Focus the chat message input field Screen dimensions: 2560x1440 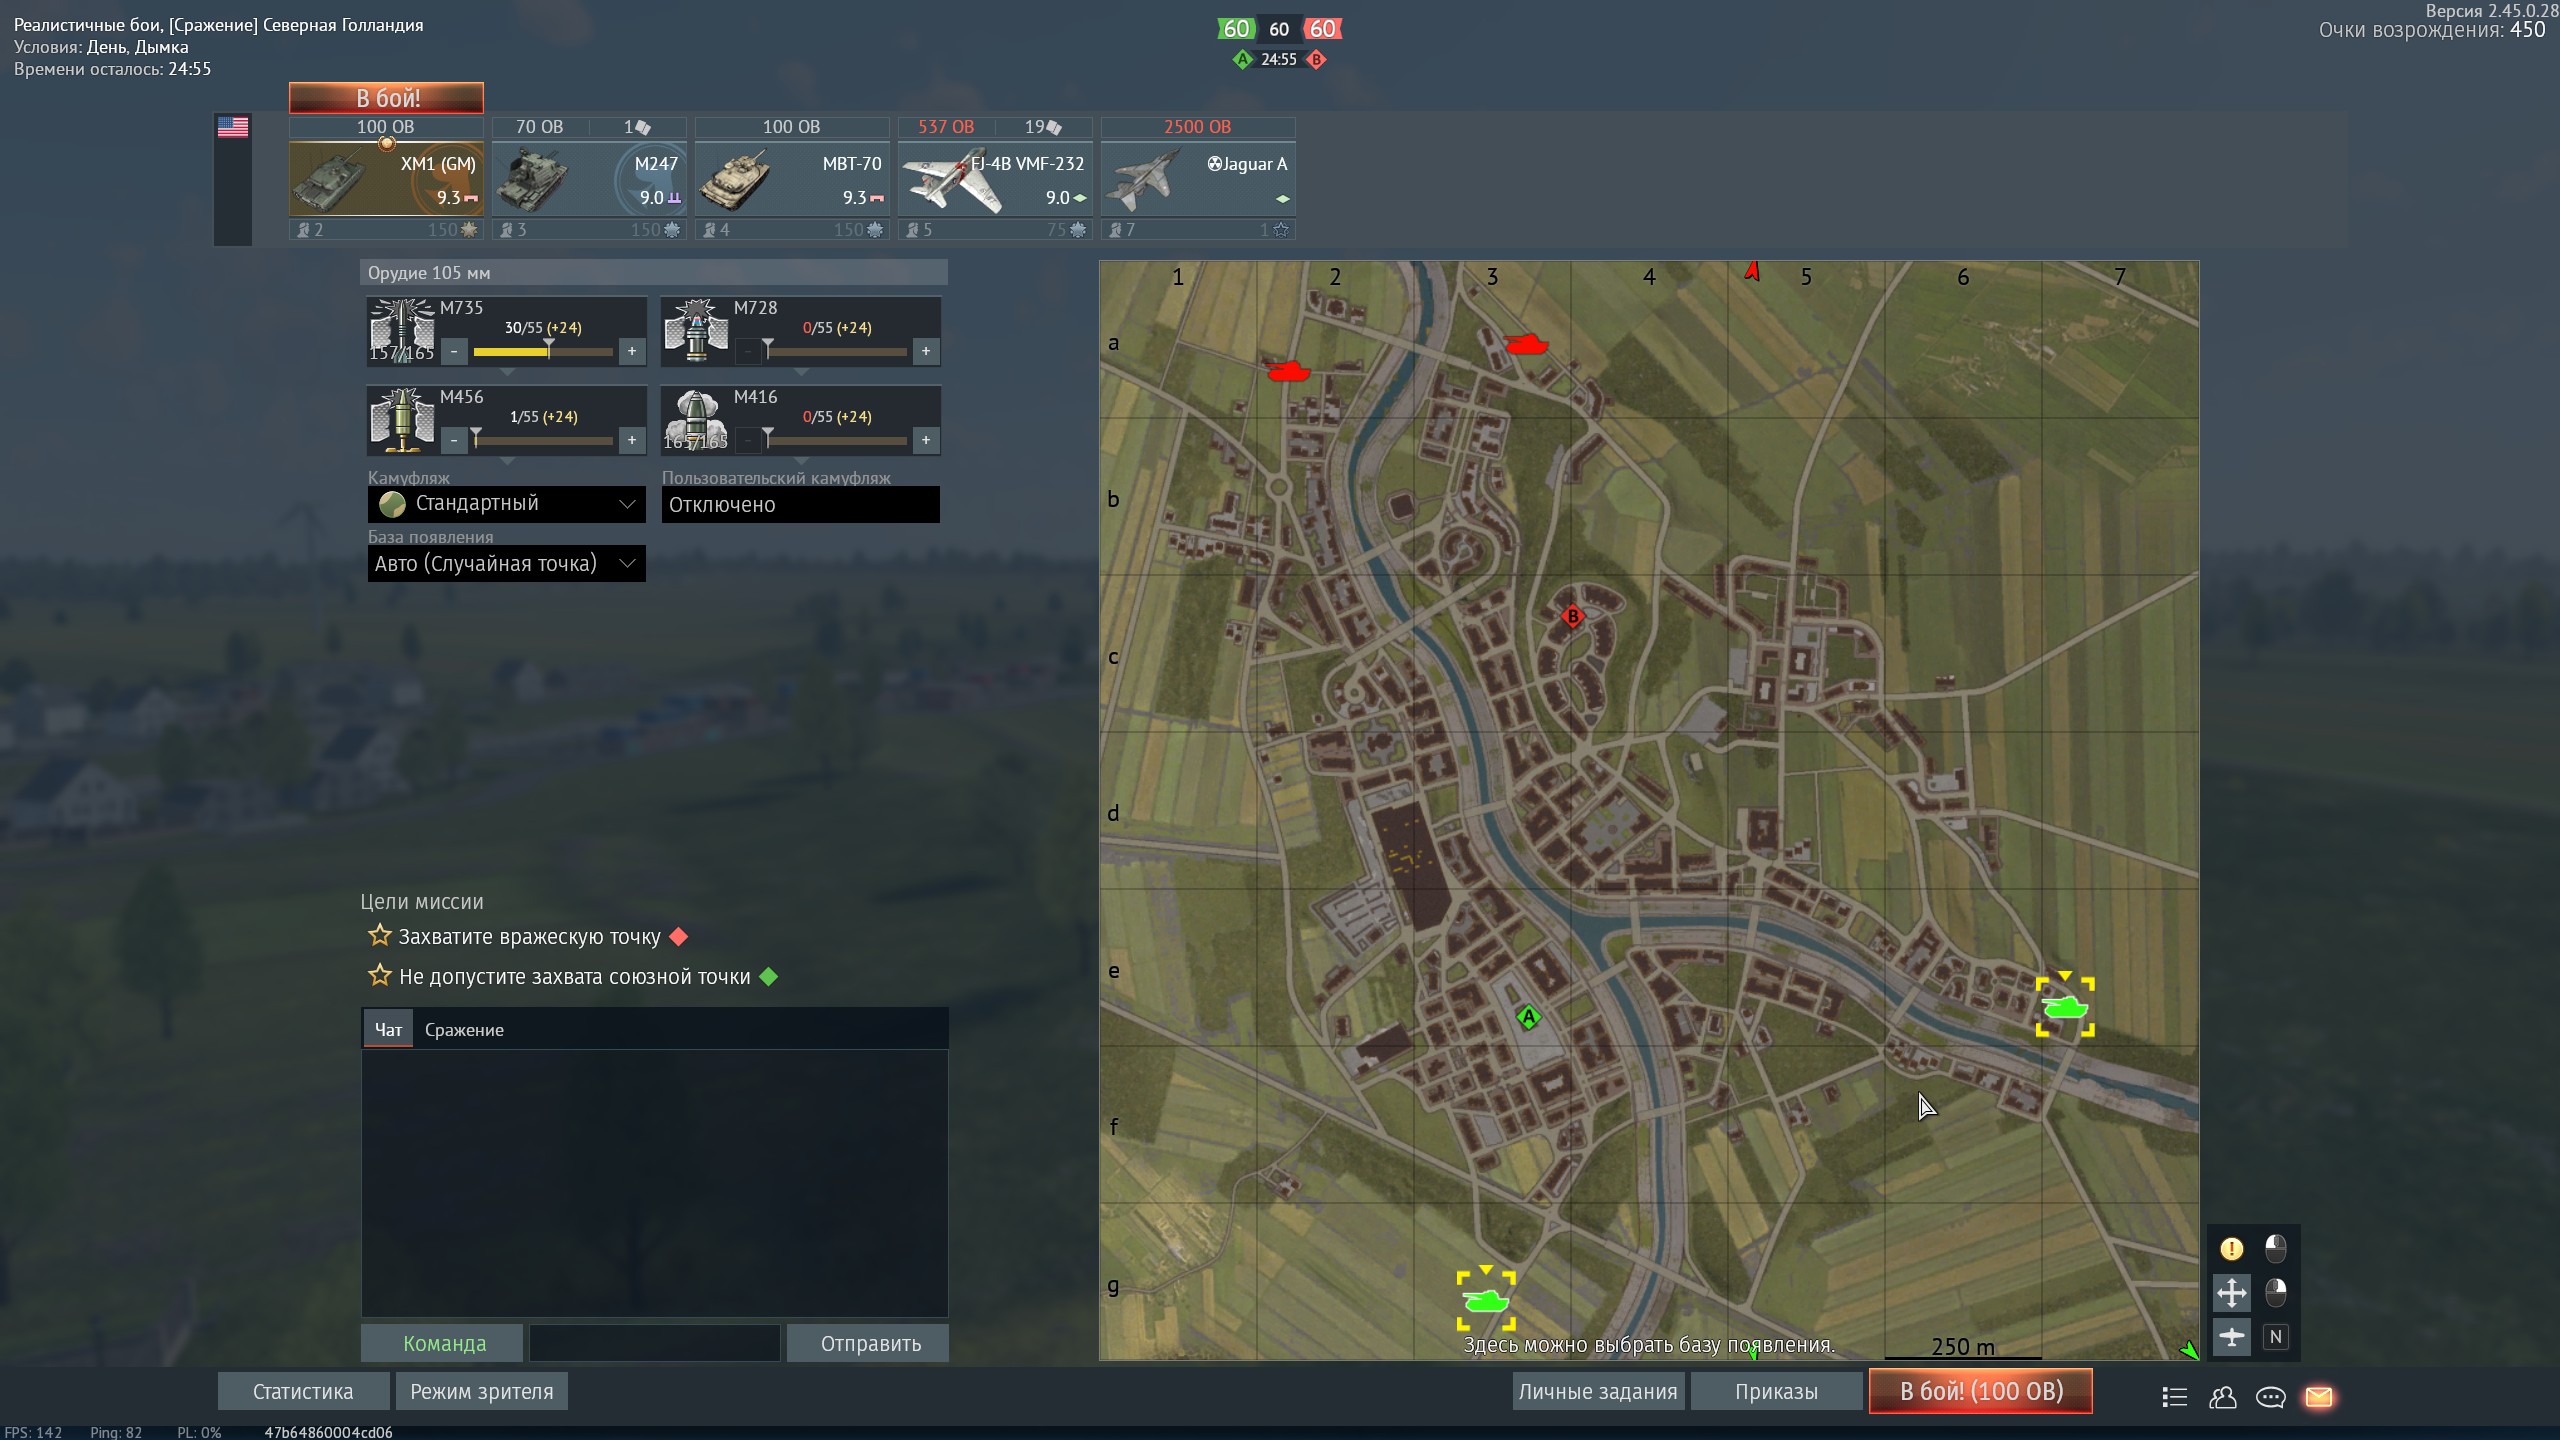(x=655, y=1343)
